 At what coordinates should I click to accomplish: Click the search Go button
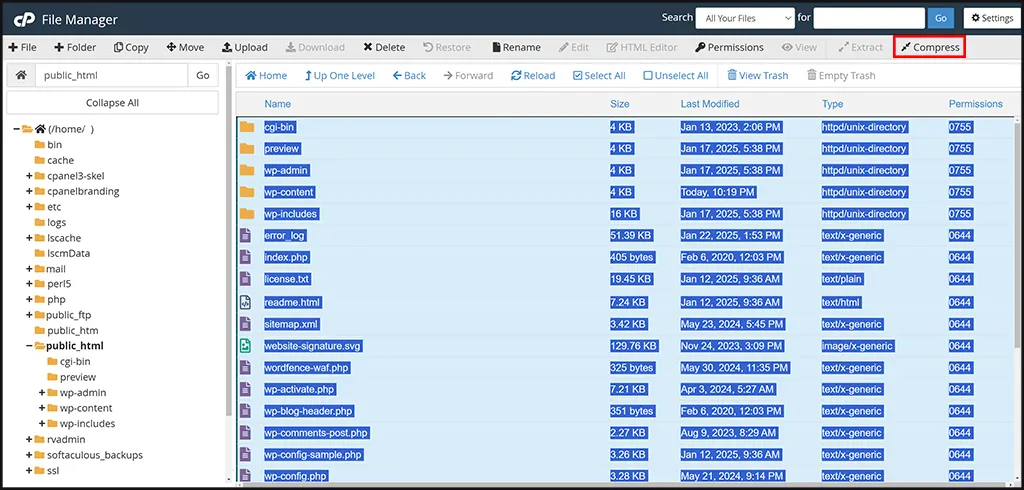pos(940,18)
